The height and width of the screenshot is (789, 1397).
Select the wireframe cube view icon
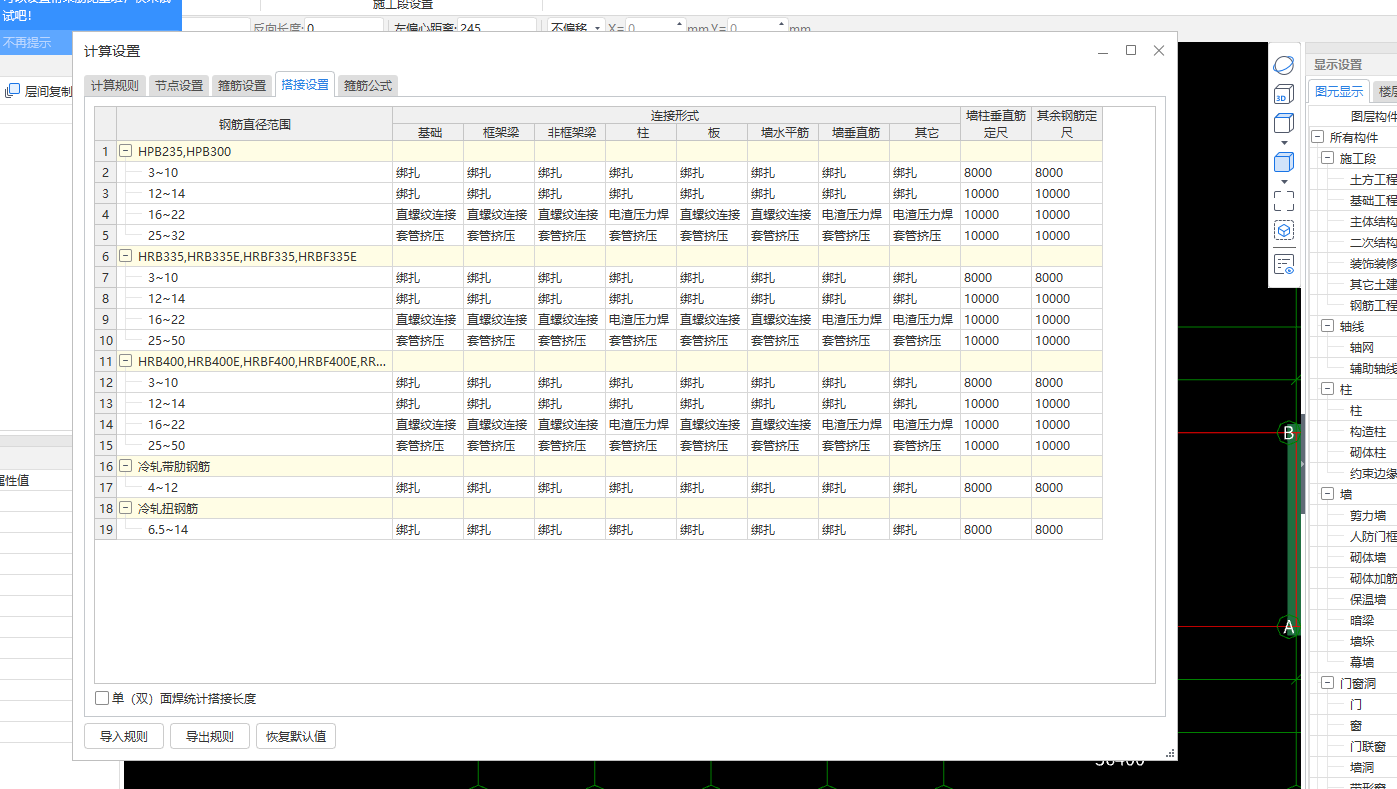[x=1284, y=124]
